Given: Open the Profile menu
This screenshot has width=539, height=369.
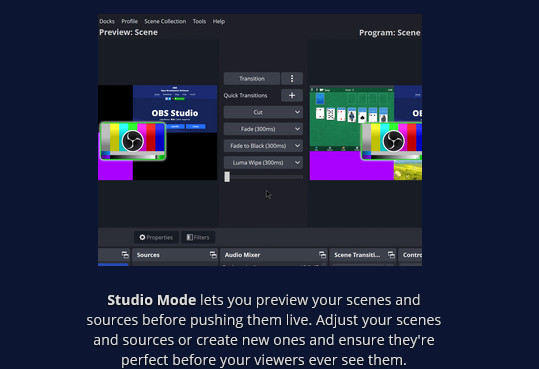Looking at the screenshot, I should tap(129, 21).
